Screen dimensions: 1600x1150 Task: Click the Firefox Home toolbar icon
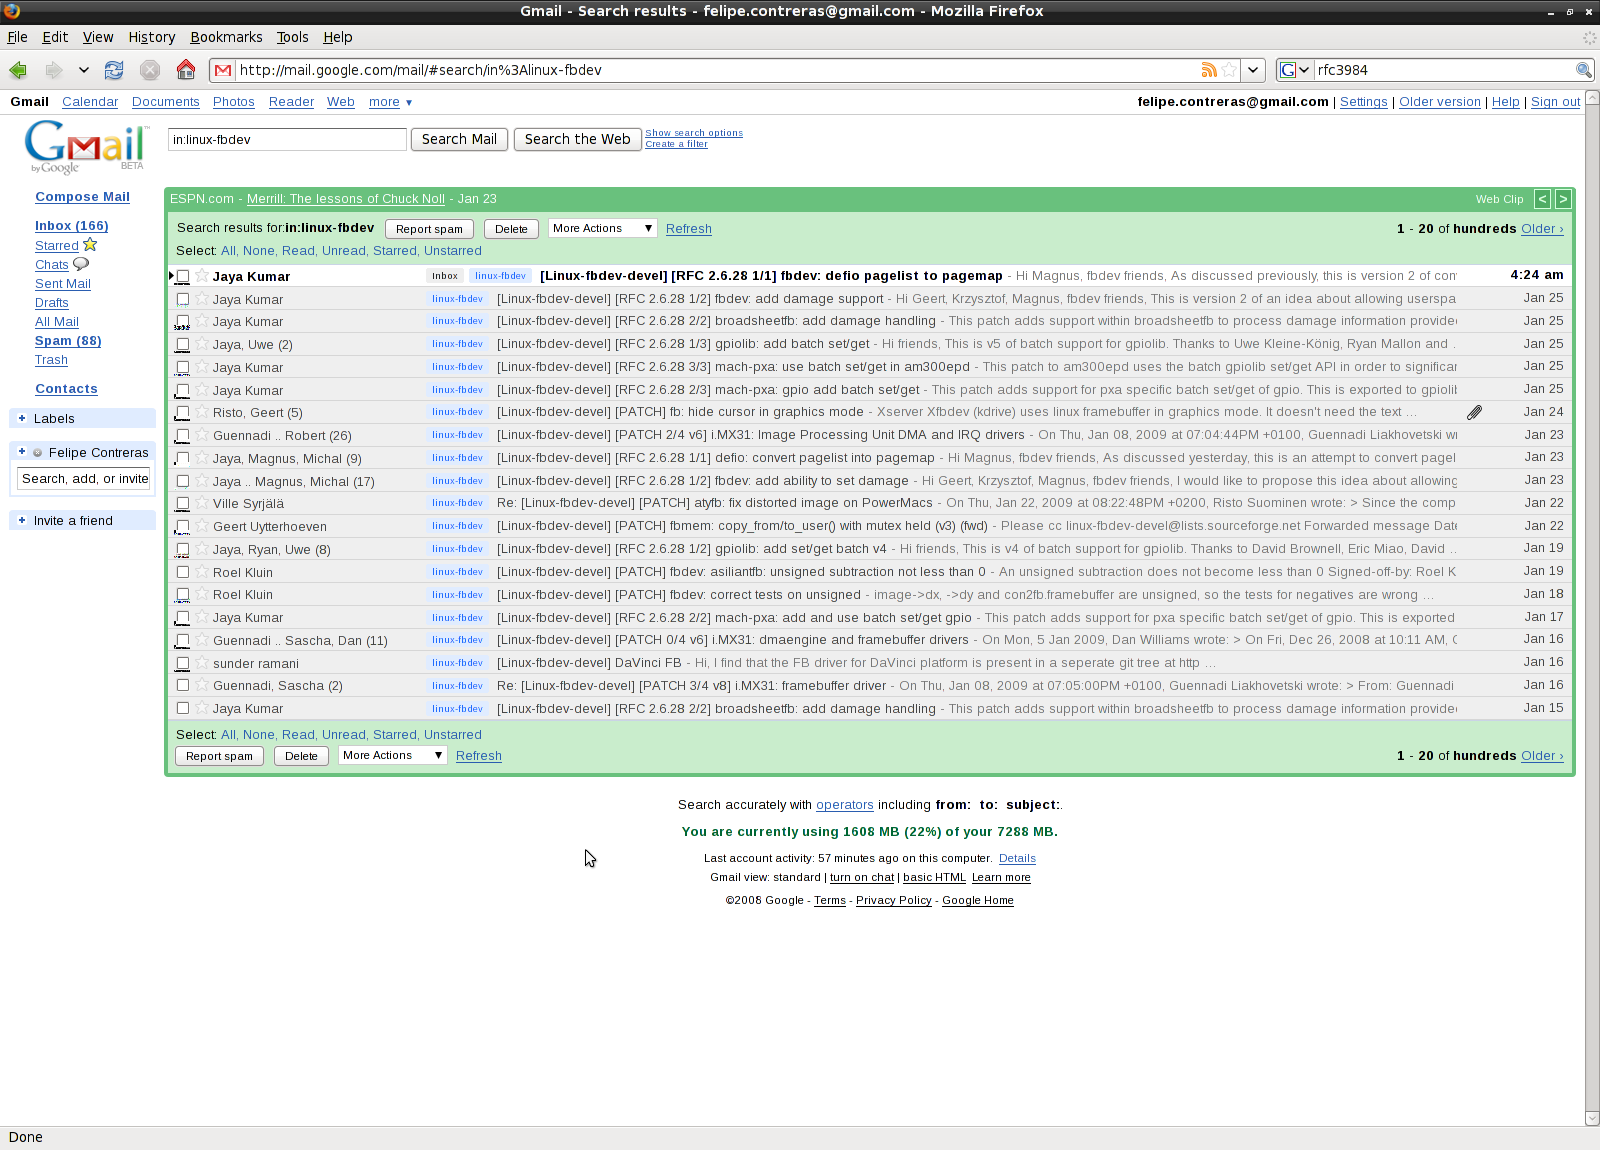coord(186,70)
